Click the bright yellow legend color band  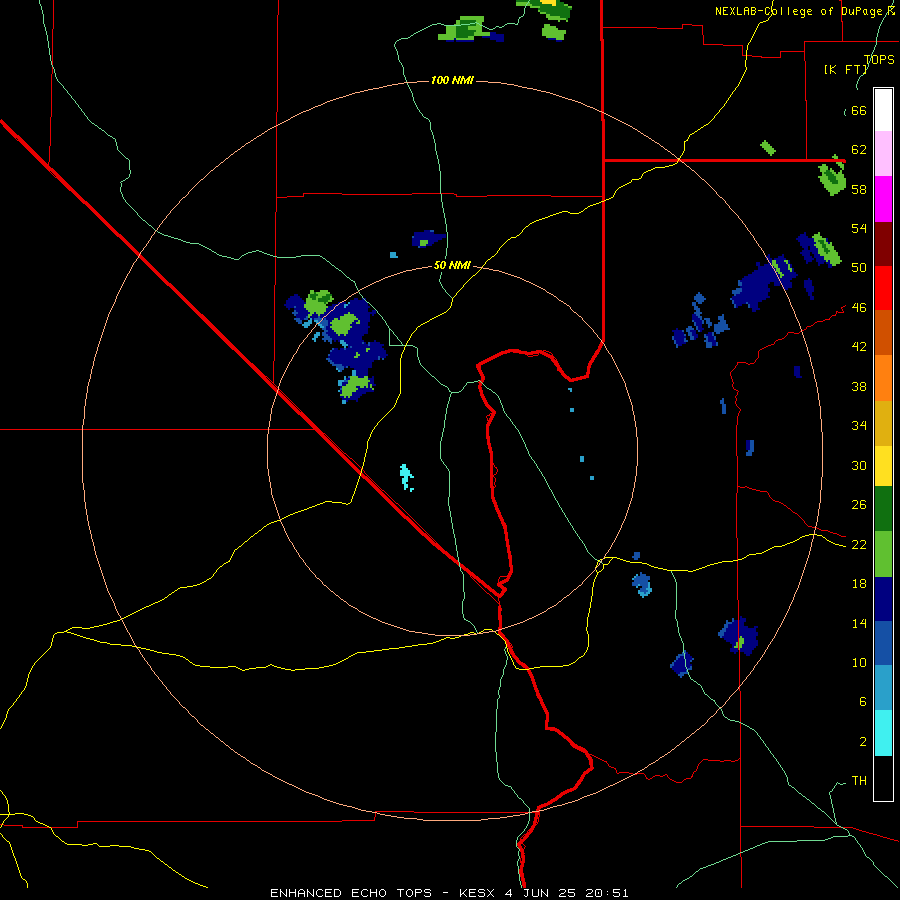[x=883, y=466]
